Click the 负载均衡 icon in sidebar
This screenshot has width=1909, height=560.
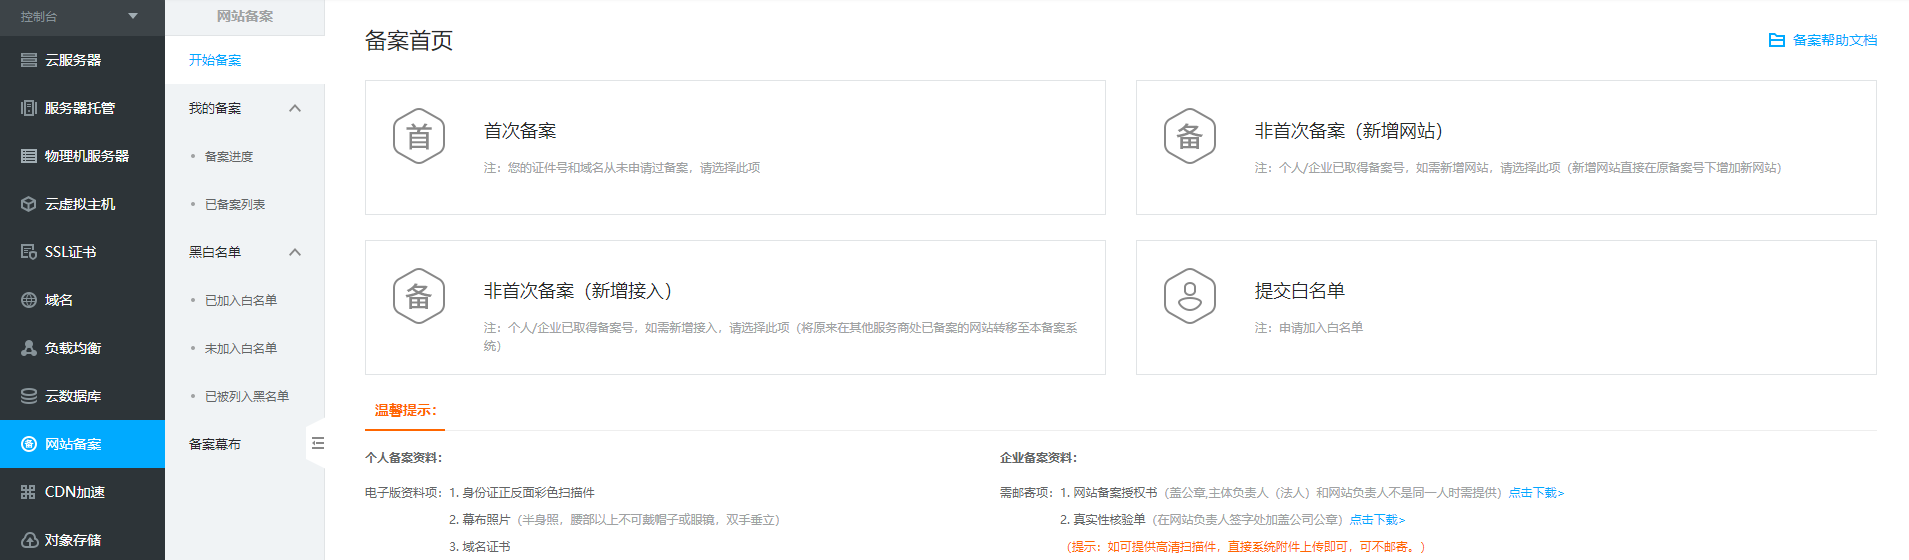(x=29, y=348)
